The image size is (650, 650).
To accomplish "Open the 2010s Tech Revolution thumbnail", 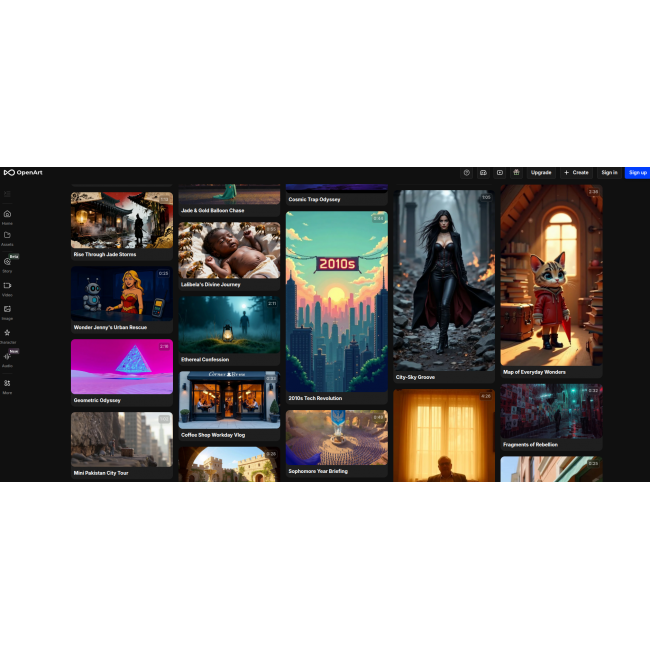I will (337, 300).
